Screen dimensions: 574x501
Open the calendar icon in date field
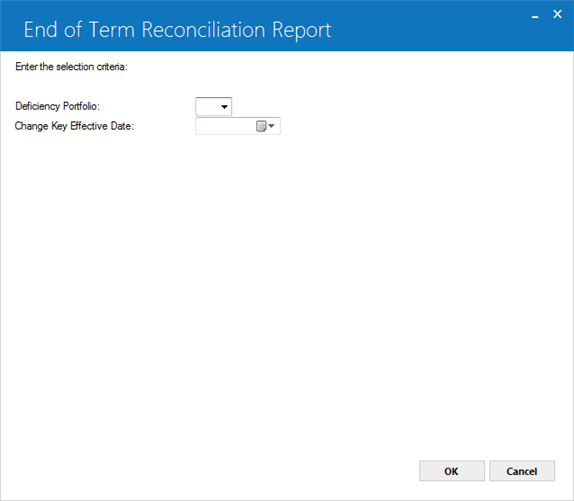click(261, 126)
